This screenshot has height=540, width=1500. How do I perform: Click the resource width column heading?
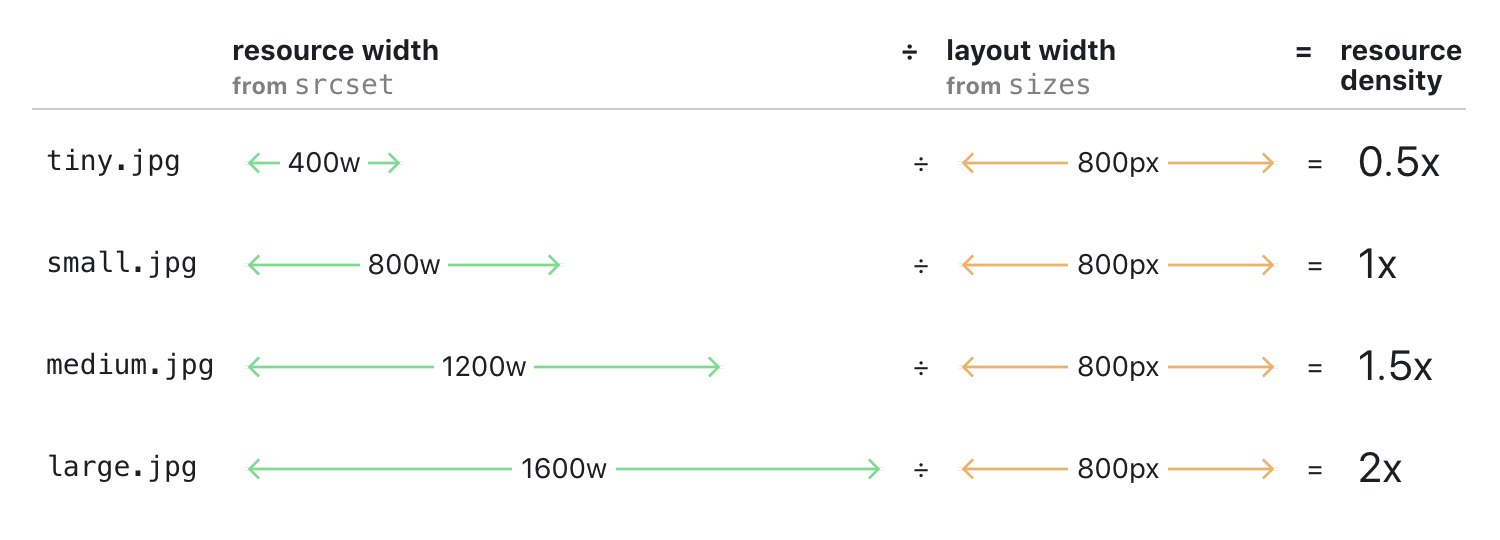coord(335,51)
